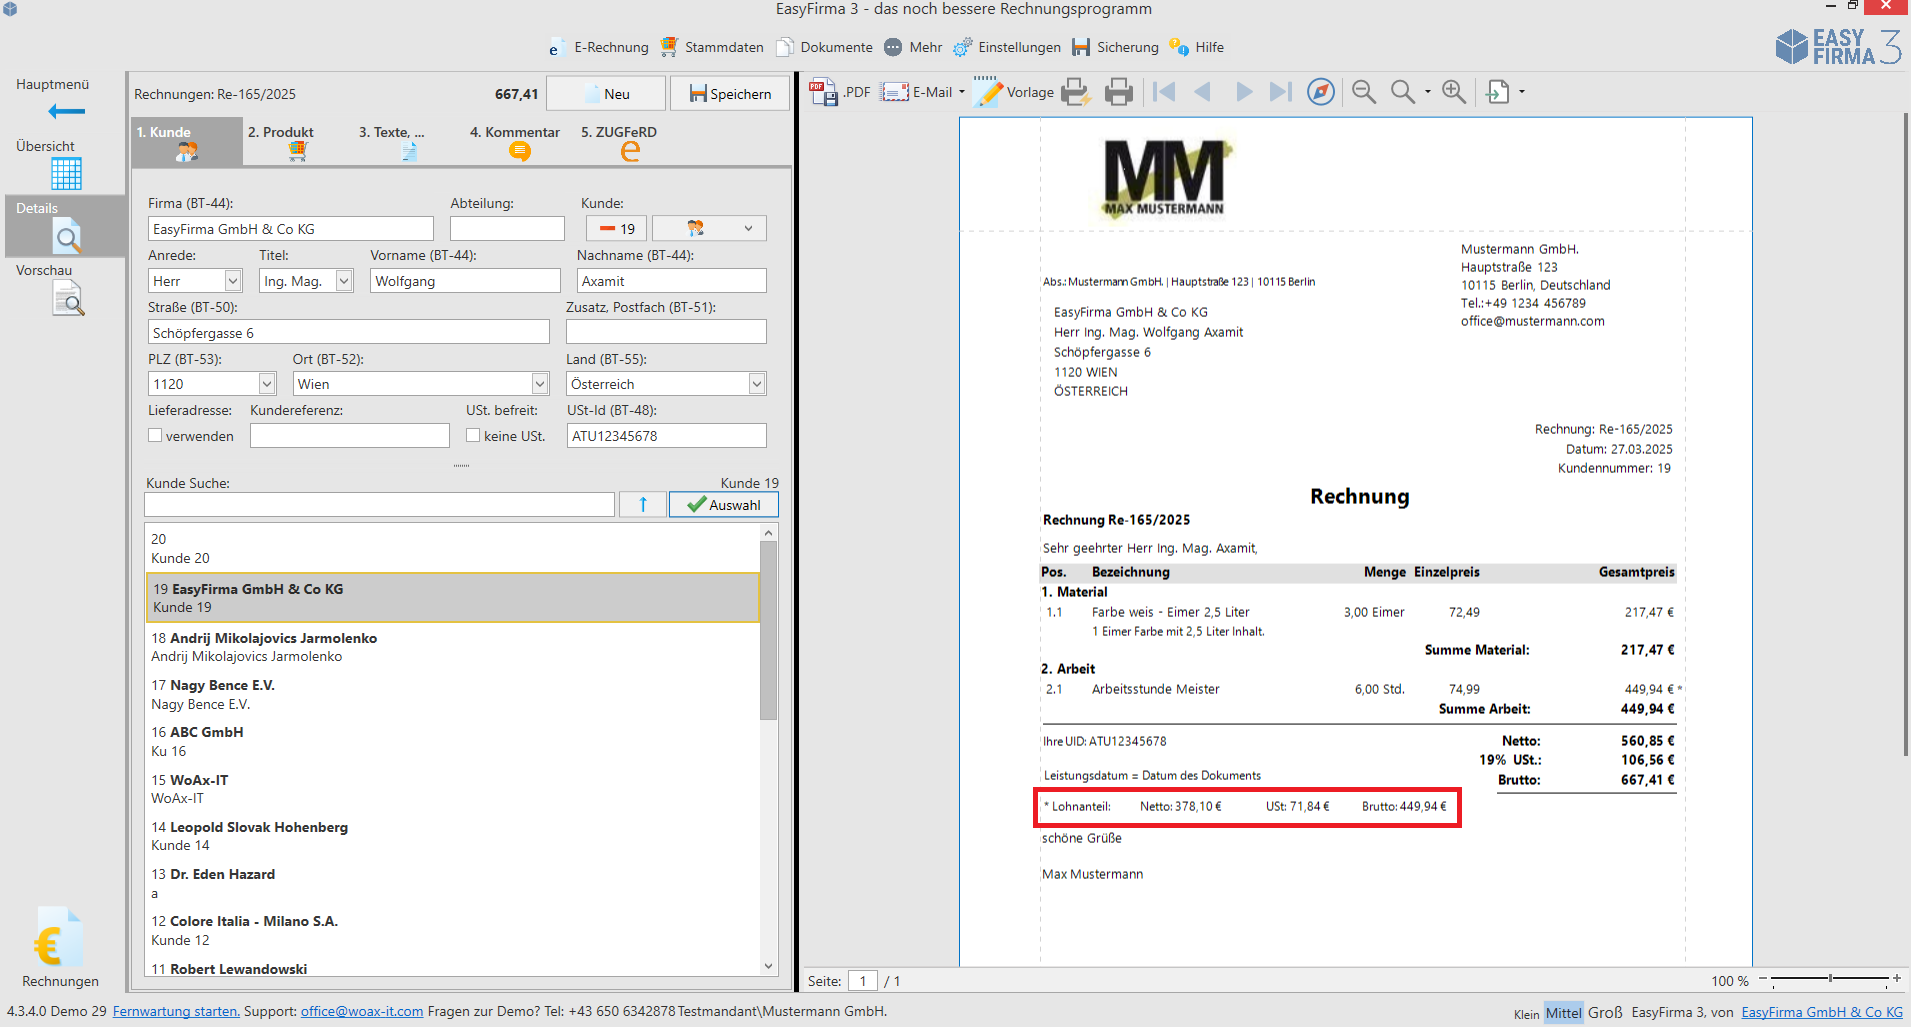Image resolution: width=1911 pixels, height=1027 pixels.
Task: Switch to the 5. ZUGFeRD tab
Action: point(629,142)
